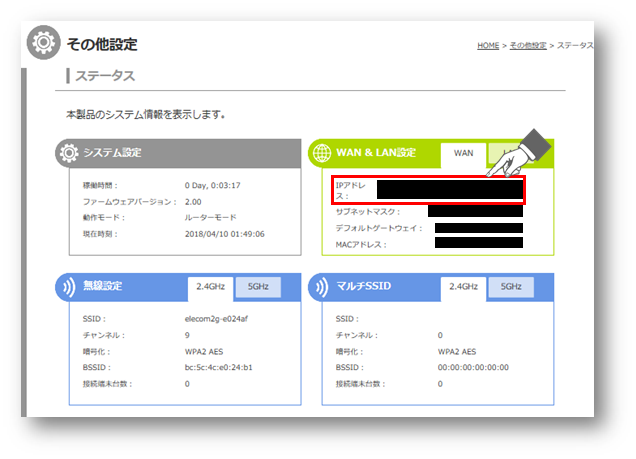The image size is (636, 459).
Task: Click the BSSID value bc:5c:4c:e0:24:b1
Action: [x=219, y=367]
